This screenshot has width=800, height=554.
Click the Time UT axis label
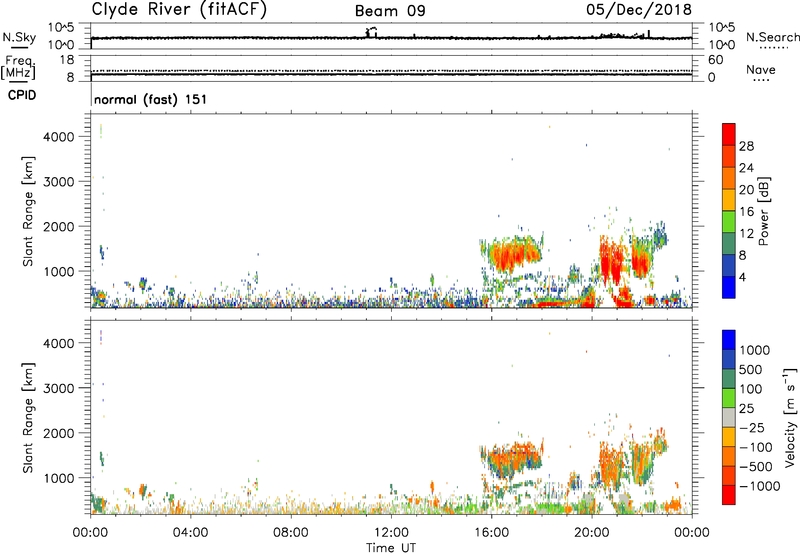point(391,547)
